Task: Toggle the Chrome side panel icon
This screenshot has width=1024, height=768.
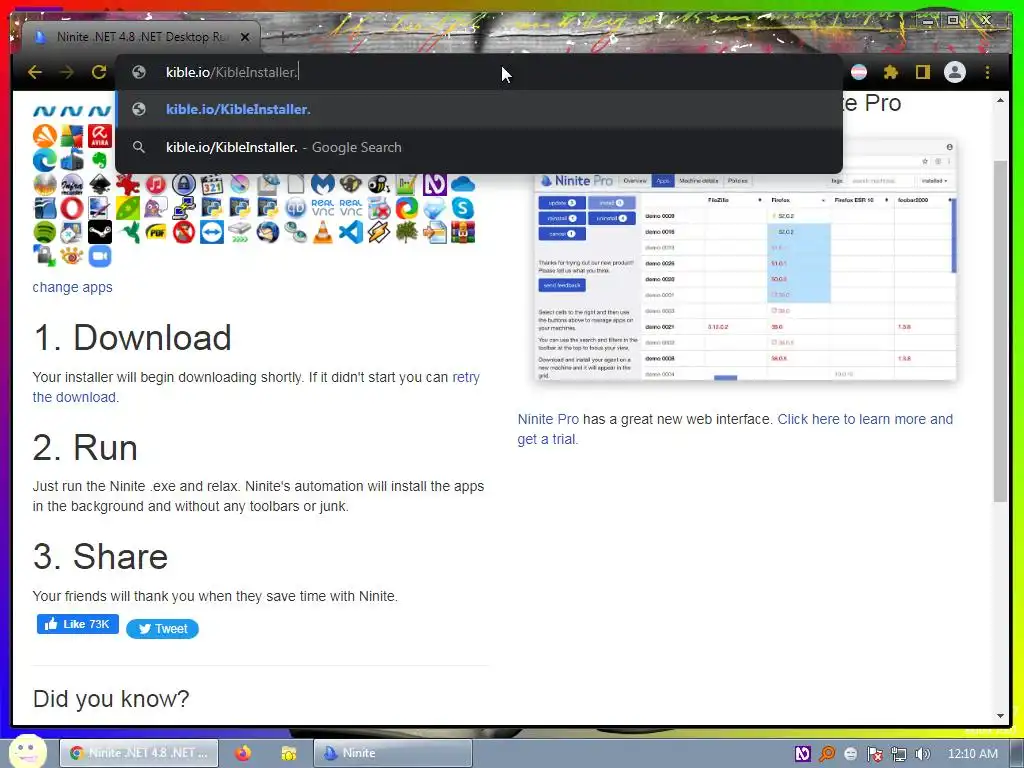Action: pos(922,72)
